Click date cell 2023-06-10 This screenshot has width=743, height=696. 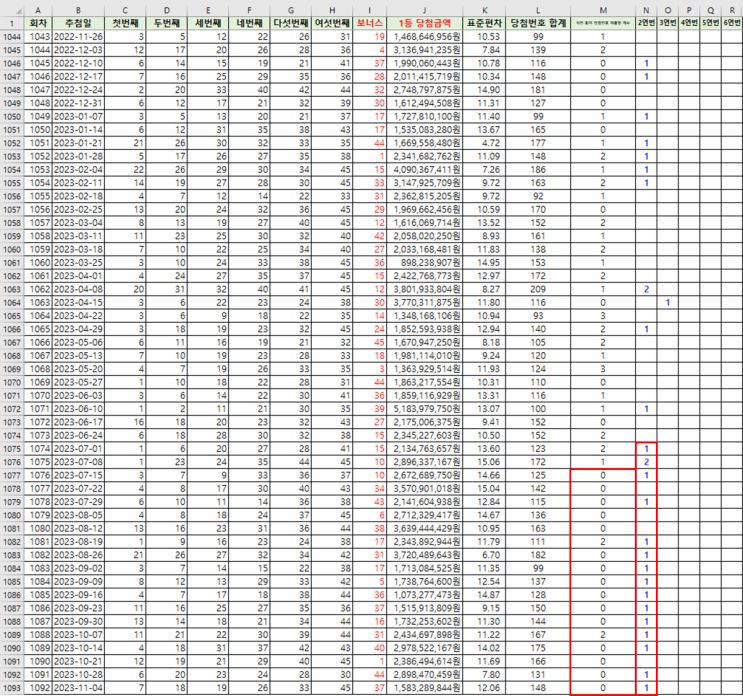78,408
